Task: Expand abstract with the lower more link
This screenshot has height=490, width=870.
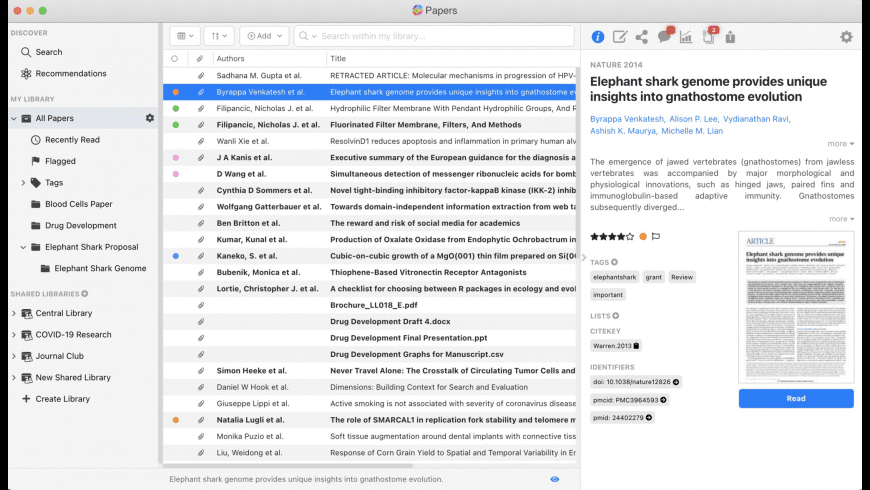Action: [x=841, y=219]
